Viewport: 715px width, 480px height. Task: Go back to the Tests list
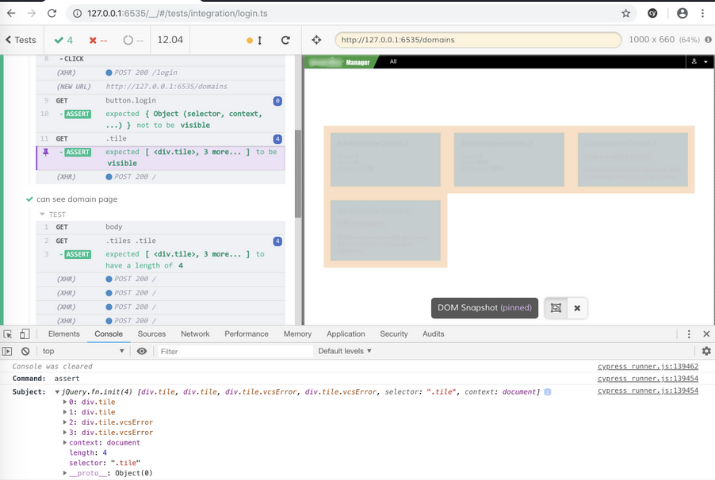pos(20,40)
